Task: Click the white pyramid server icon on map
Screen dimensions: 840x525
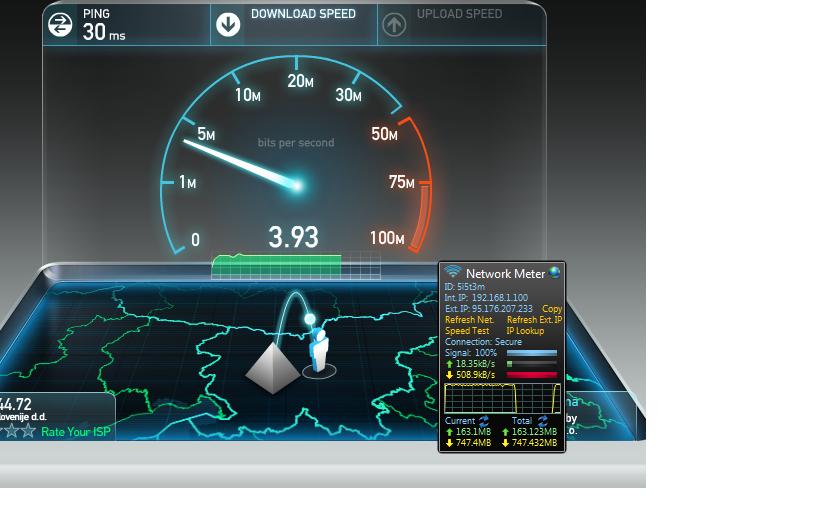Action: (273, 365)
